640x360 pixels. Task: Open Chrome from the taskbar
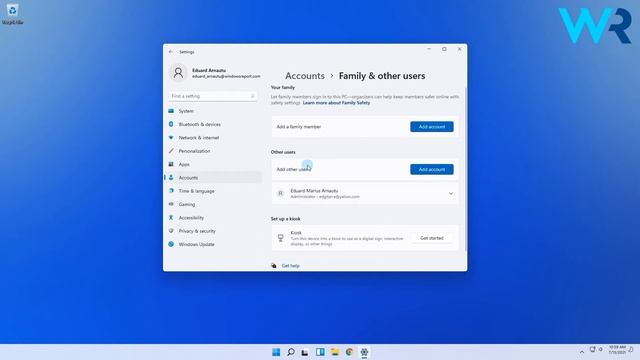pyautogui.click(x=349, y=352)
